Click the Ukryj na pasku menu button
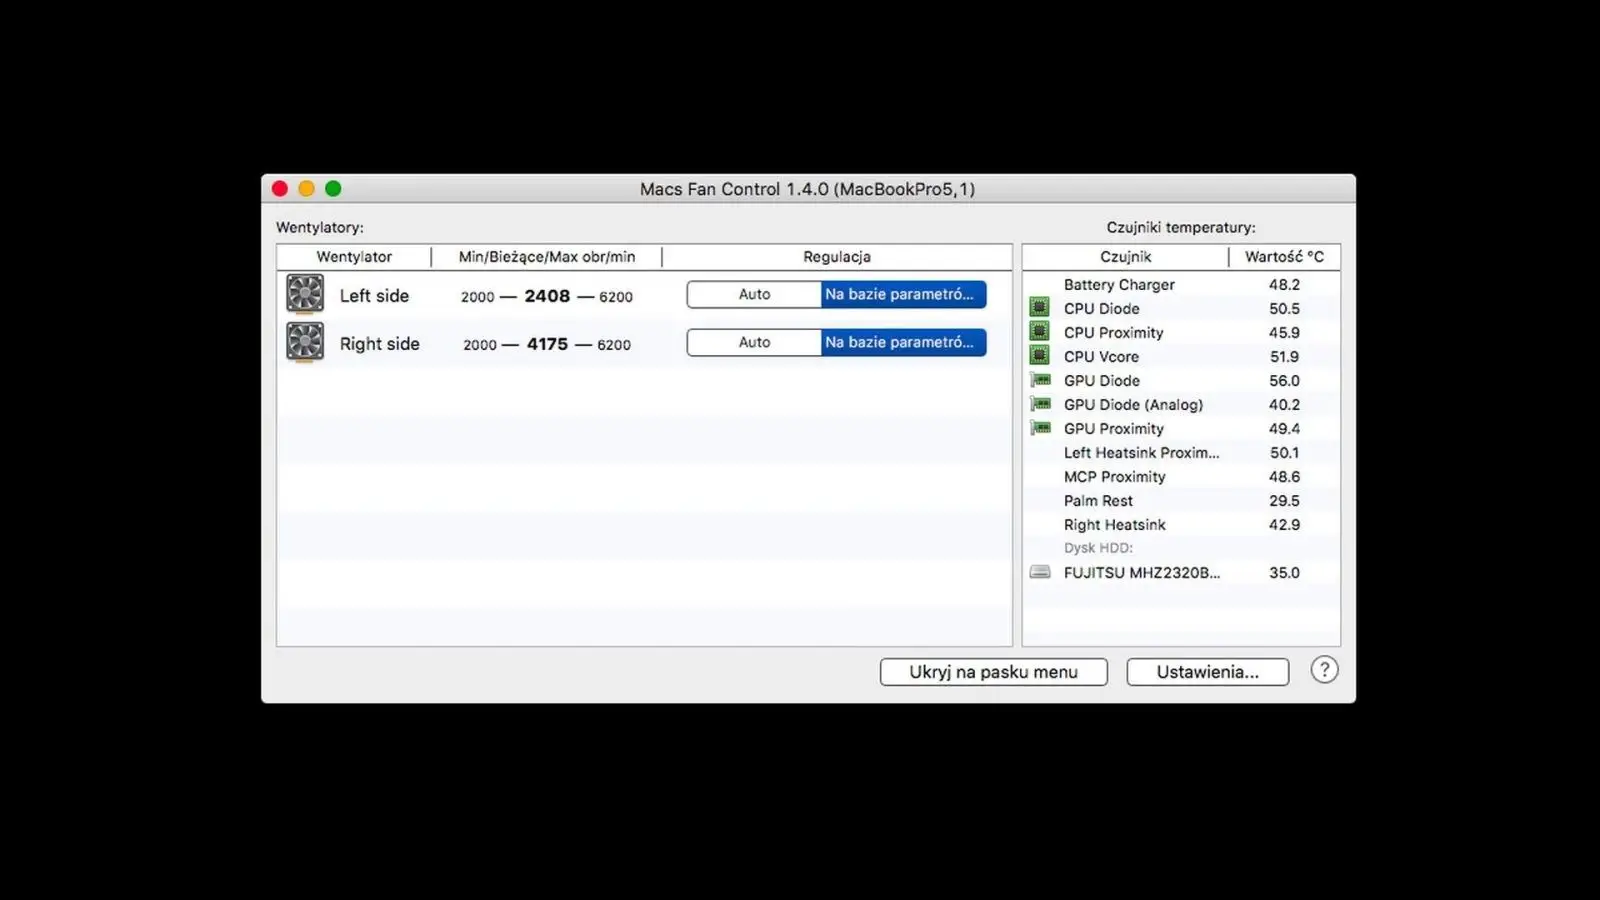 pos(993,672)
